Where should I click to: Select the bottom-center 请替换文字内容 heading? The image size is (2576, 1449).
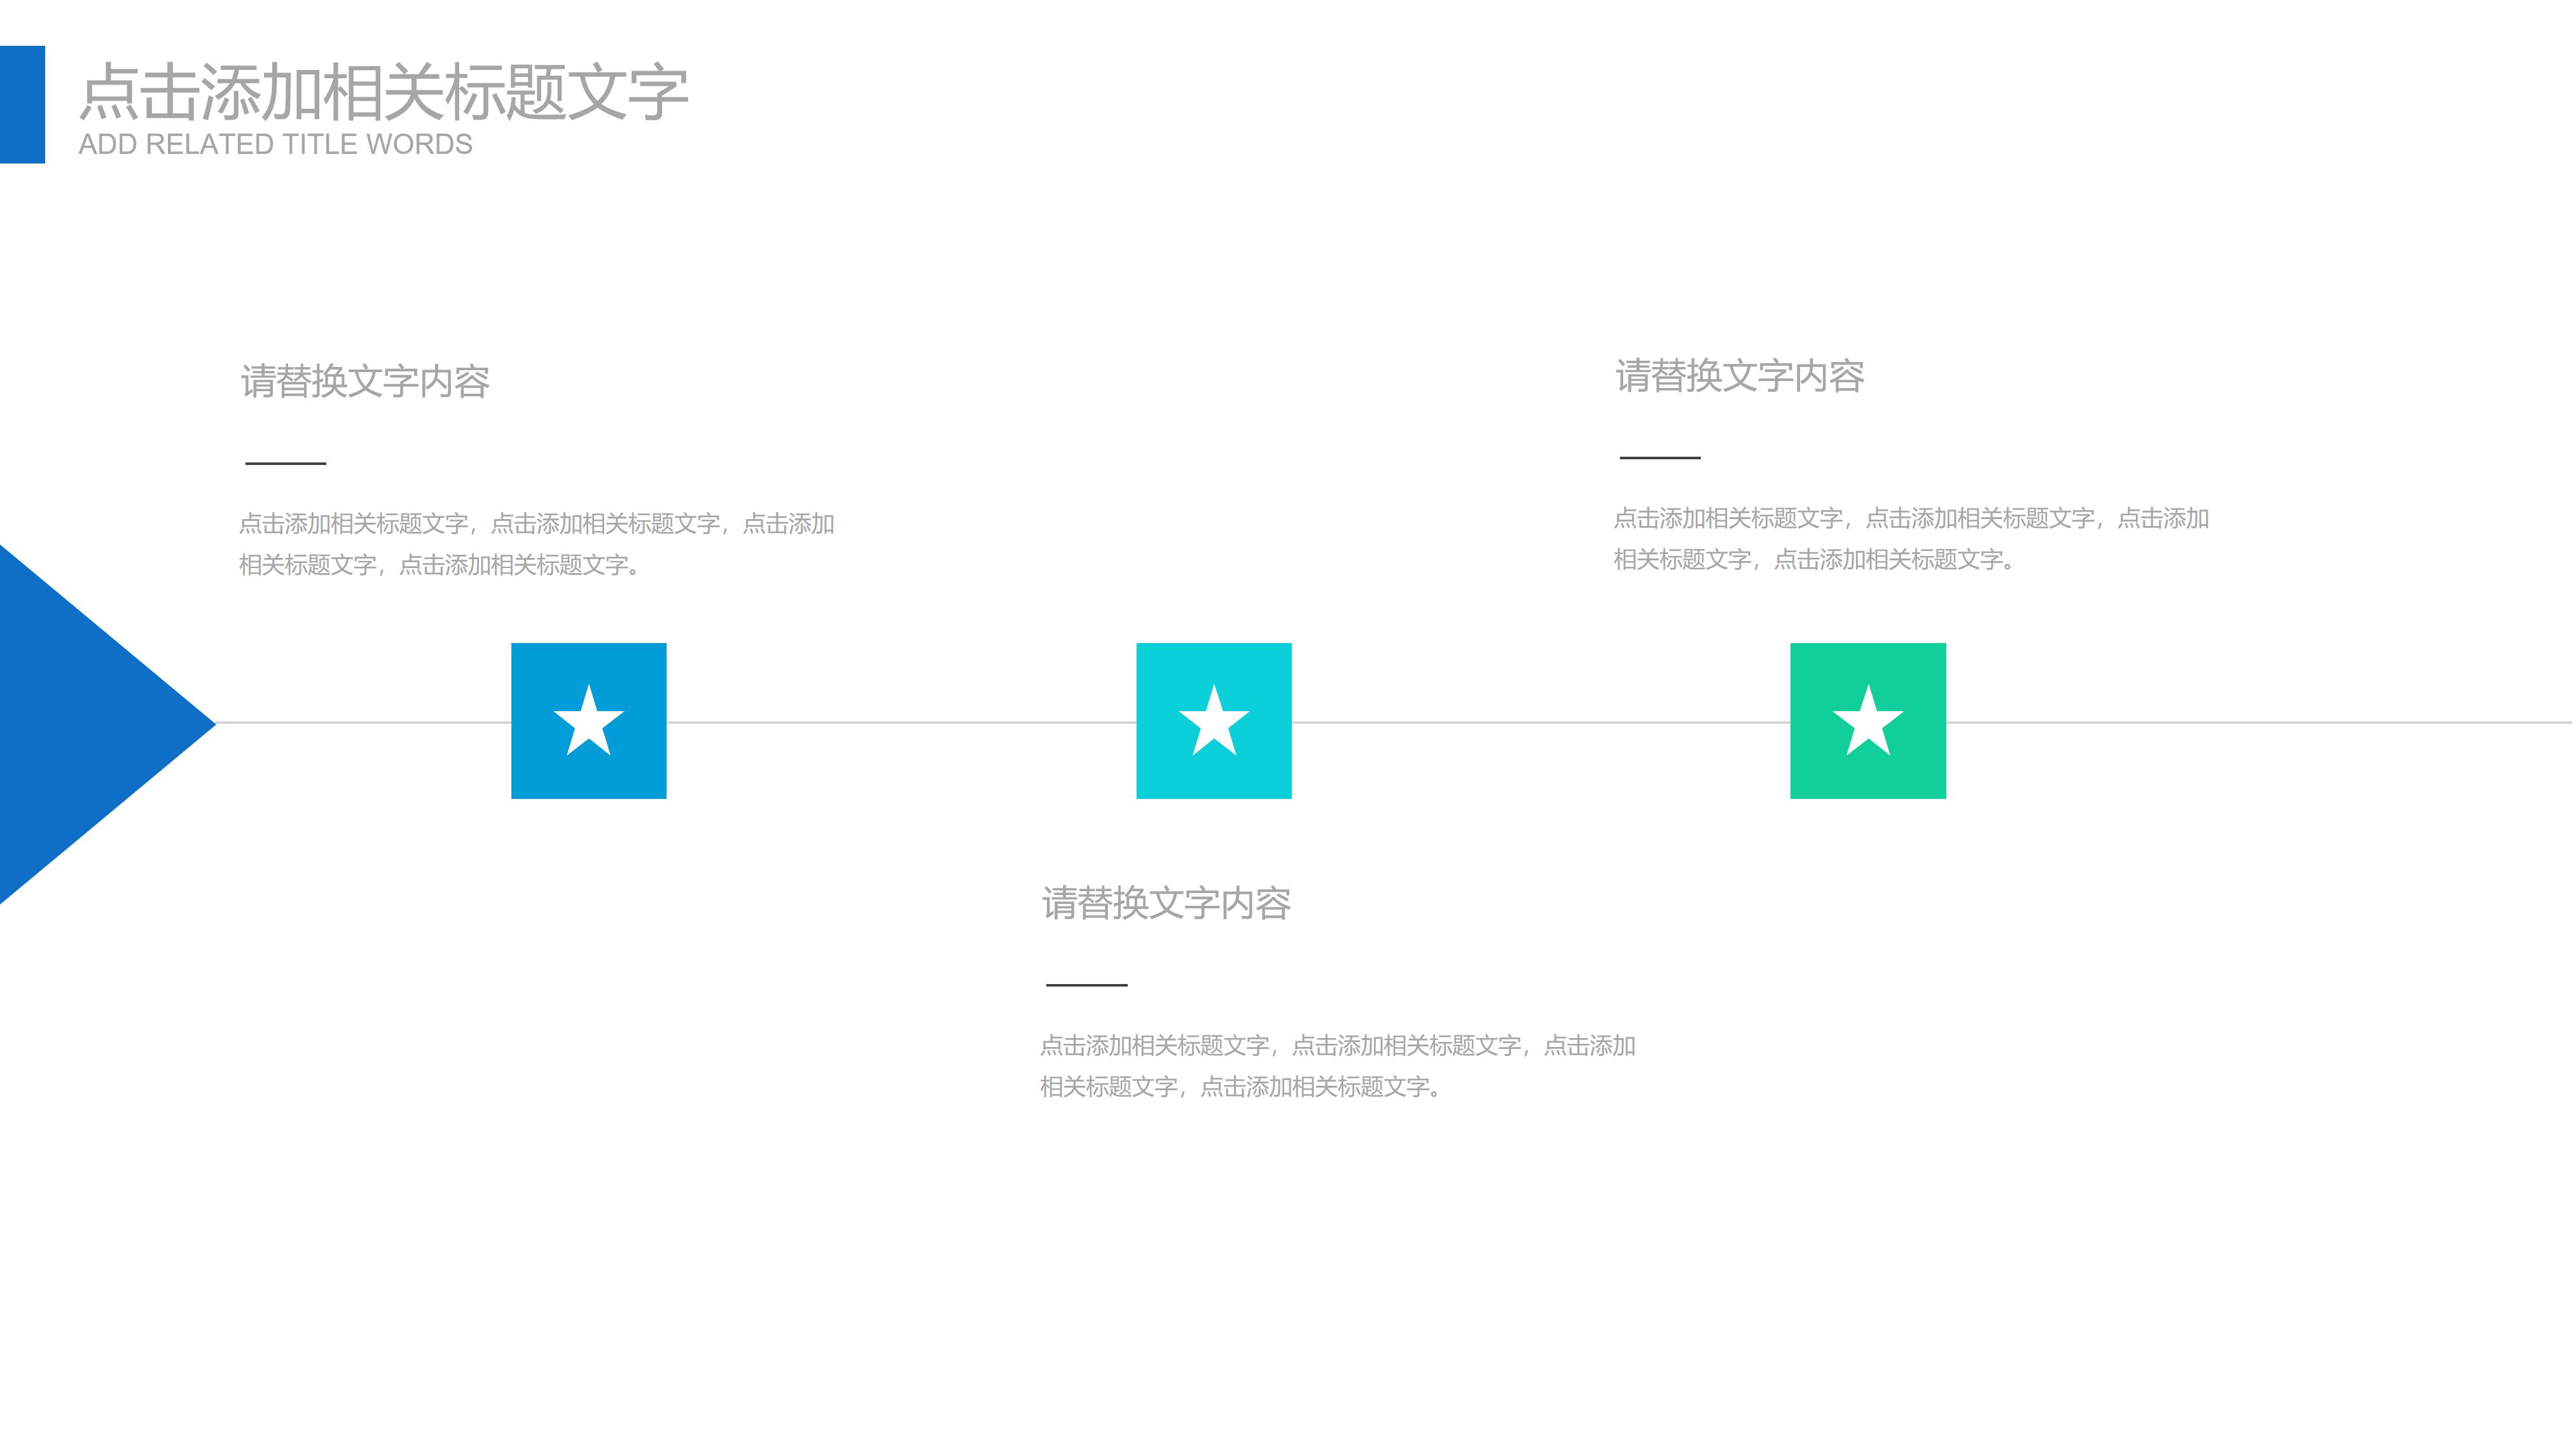coord(1165,904)
